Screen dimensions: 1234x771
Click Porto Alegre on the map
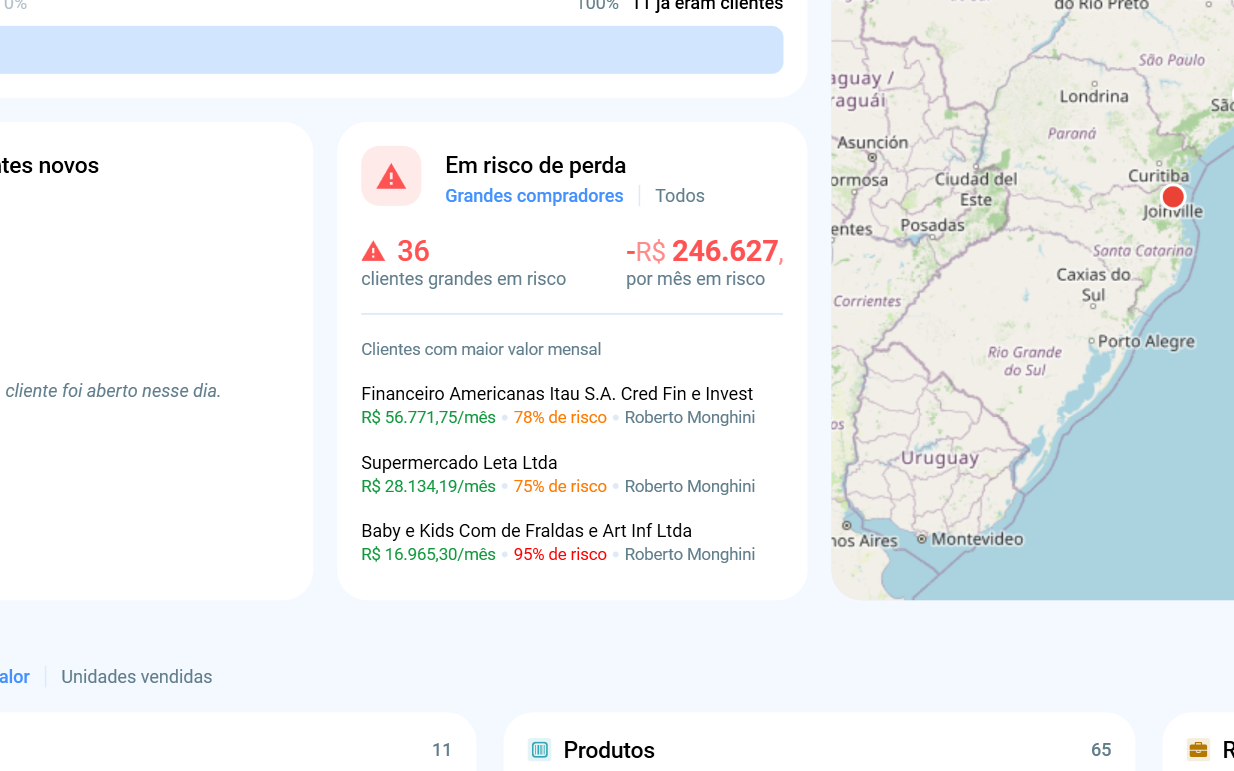1146,341
